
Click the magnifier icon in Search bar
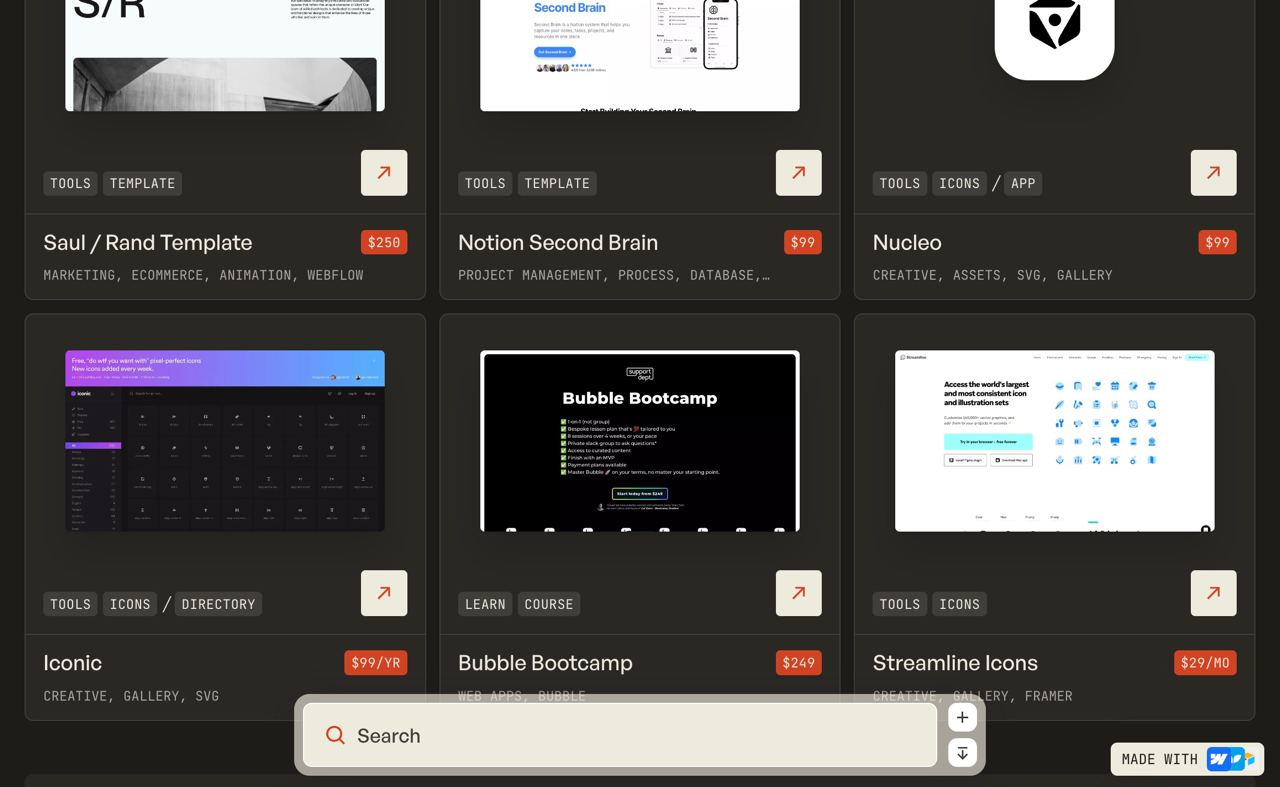point(336,736)
